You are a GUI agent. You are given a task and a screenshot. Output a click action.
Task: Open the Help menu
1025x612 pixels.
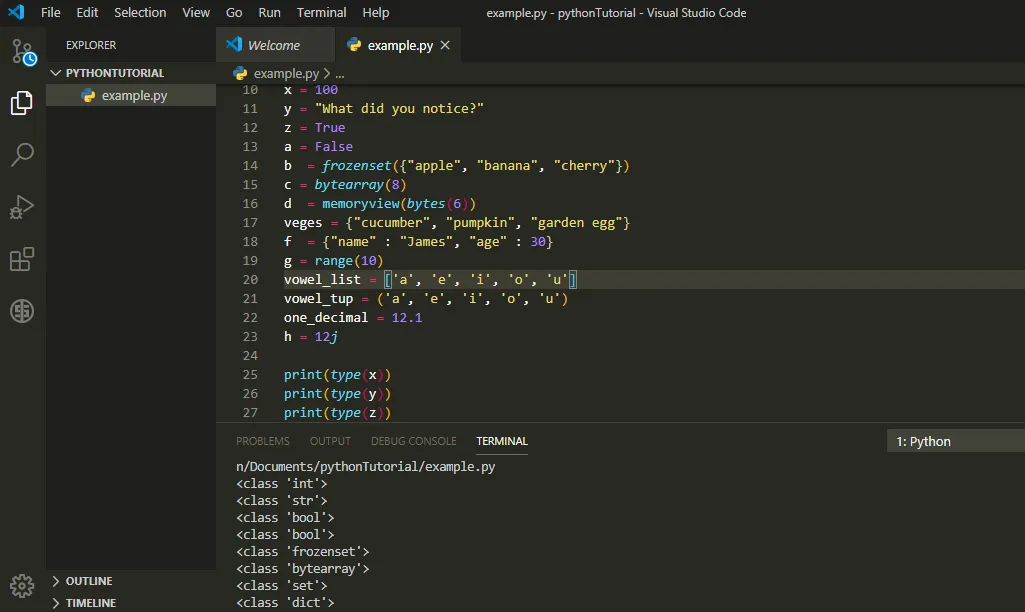(376, 12)
